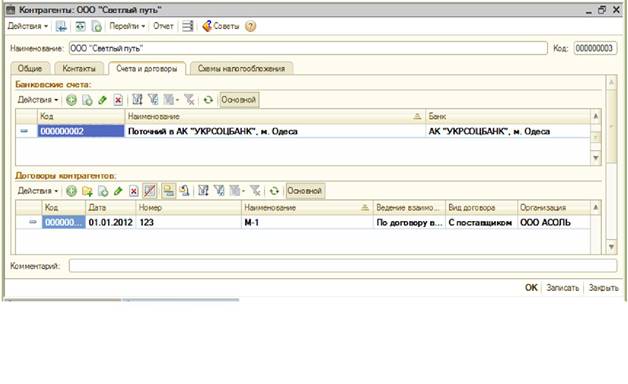Viewport: 628px width, 384px height.
Task: Disable filter icon in contracts toolbar
Action: pos(255,191)
